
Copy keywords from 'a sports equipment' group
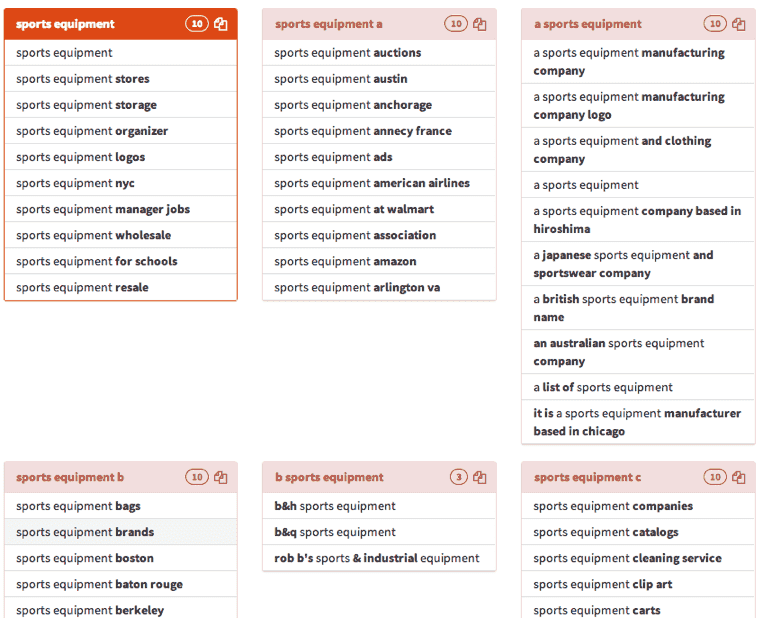(x=738, y=24)
